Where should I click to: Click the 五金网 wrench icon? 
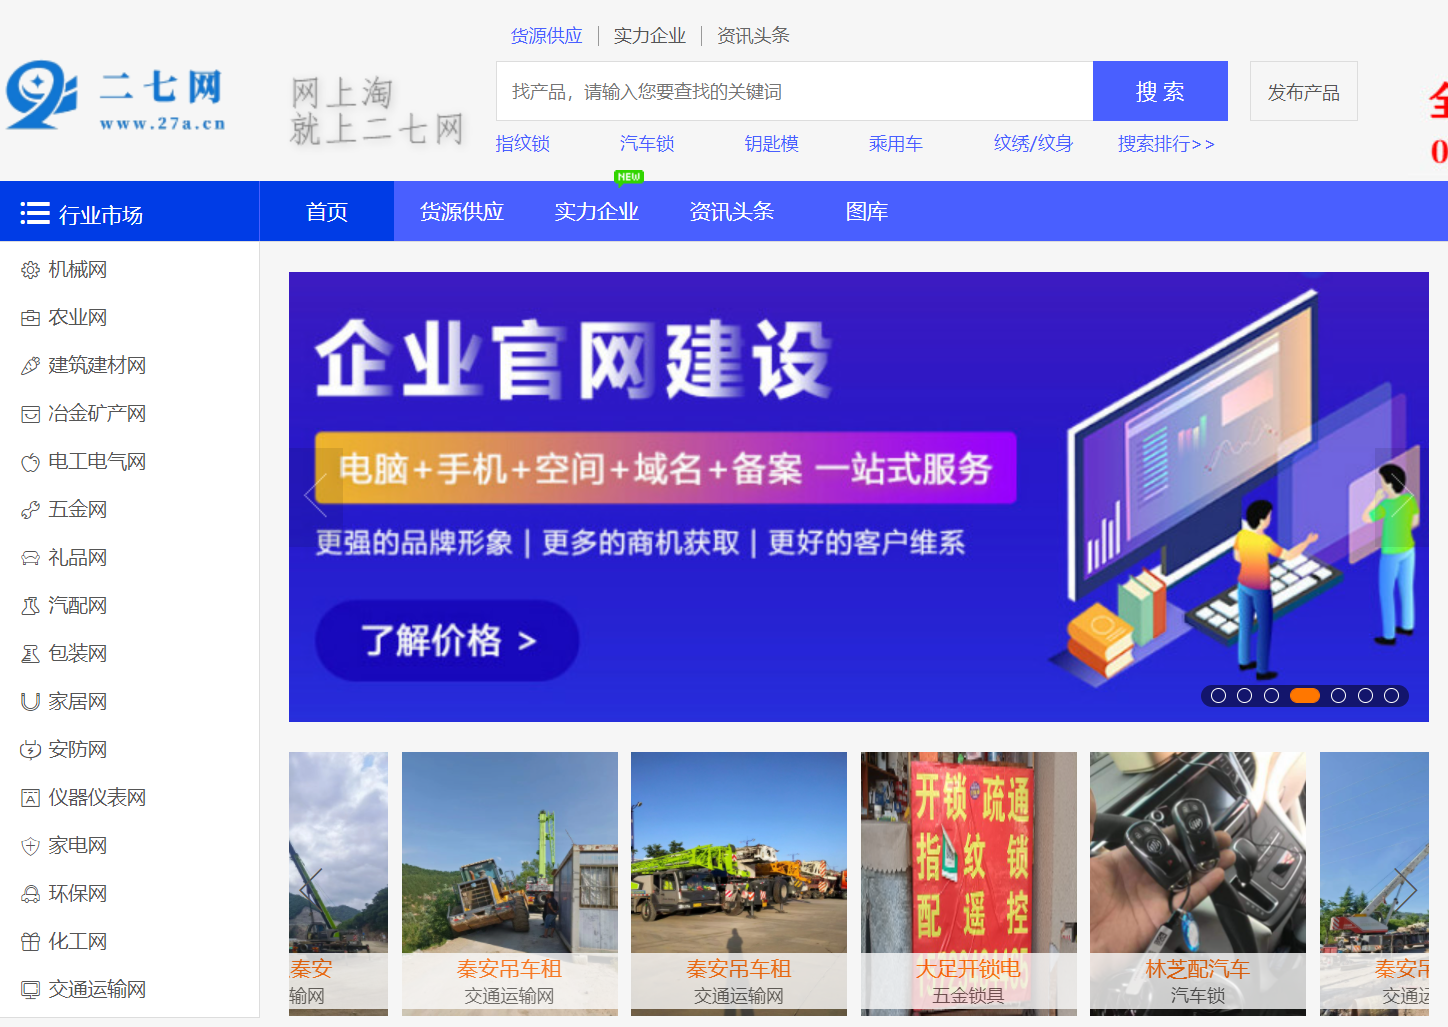pyautogui.click(x=29, y=509)
